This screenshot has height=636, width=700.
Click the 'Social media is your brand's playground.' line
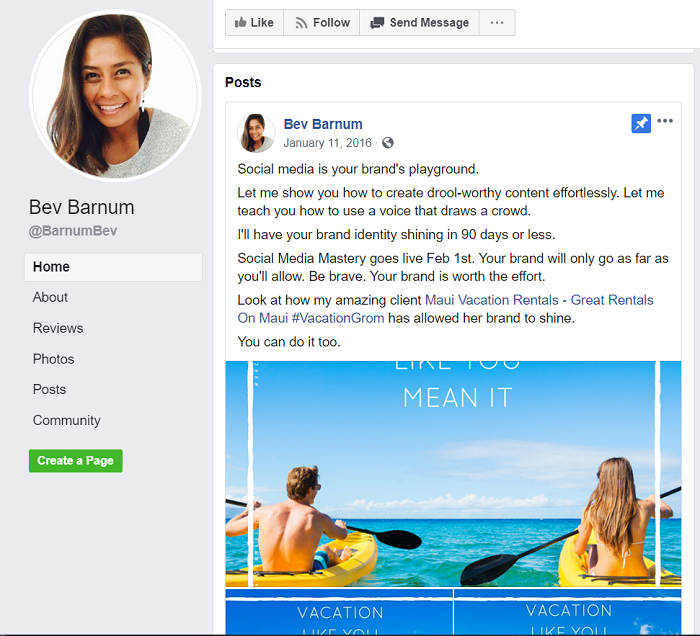[358, 169]
